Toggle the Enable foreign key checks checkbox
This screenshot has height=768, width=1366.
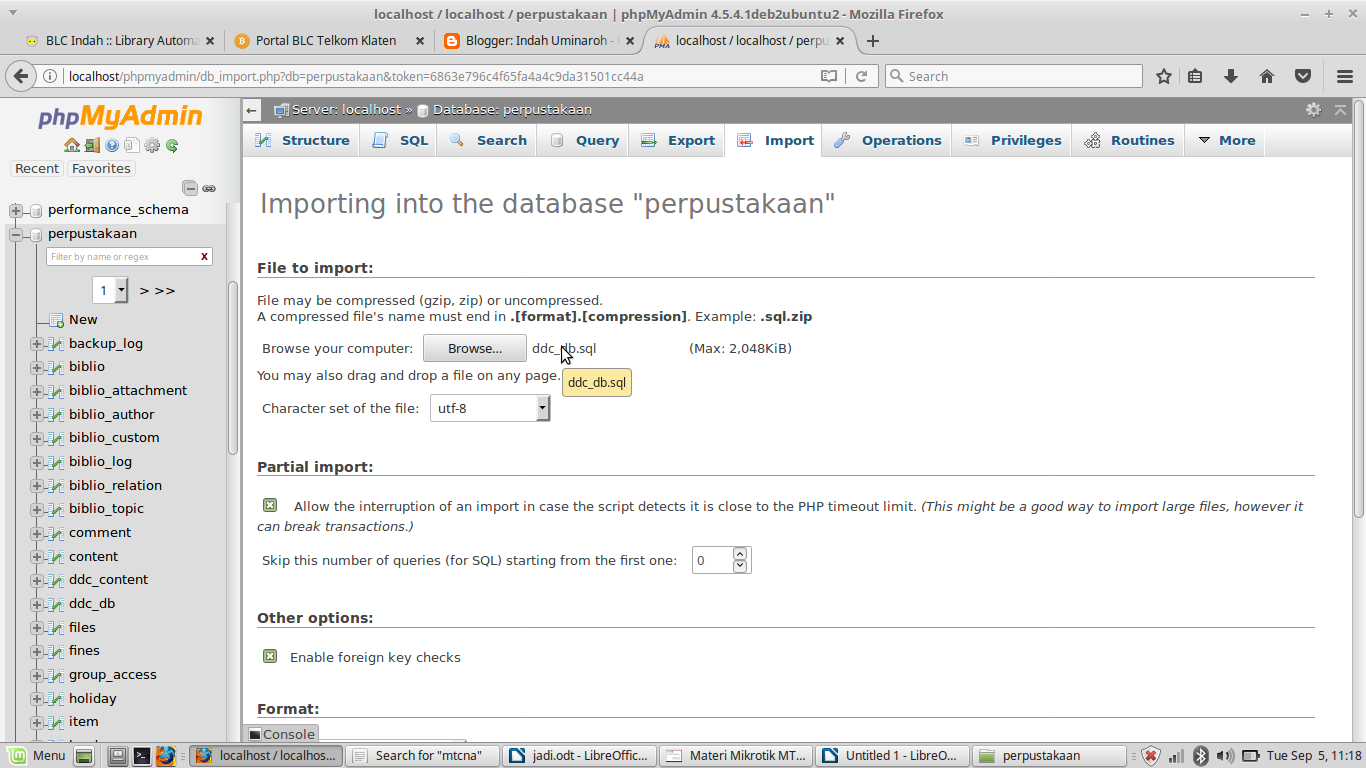click(270, 657)
